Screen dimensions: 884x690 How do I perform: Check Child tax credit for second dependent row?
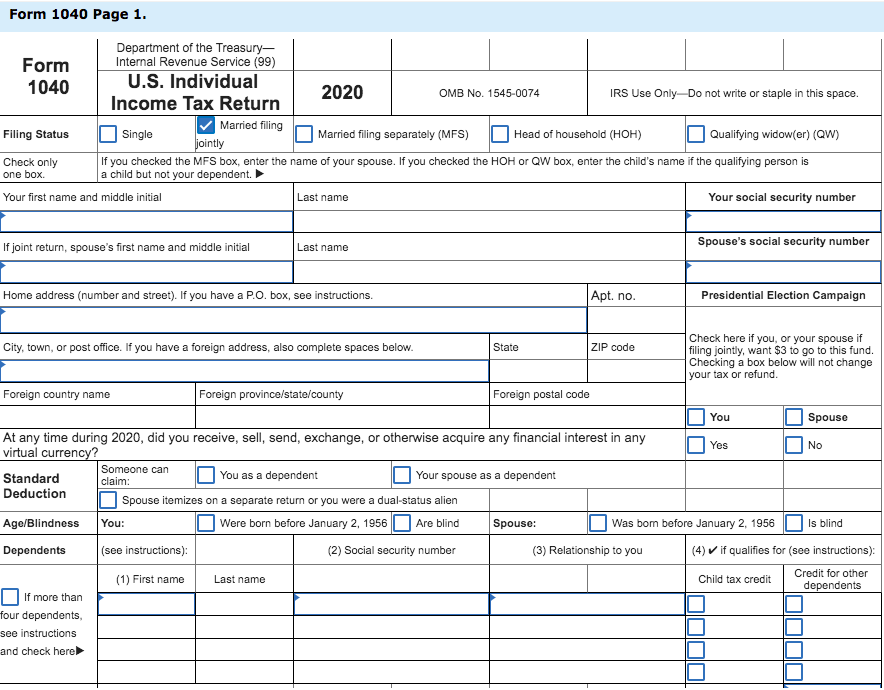[x=696, y=627]
